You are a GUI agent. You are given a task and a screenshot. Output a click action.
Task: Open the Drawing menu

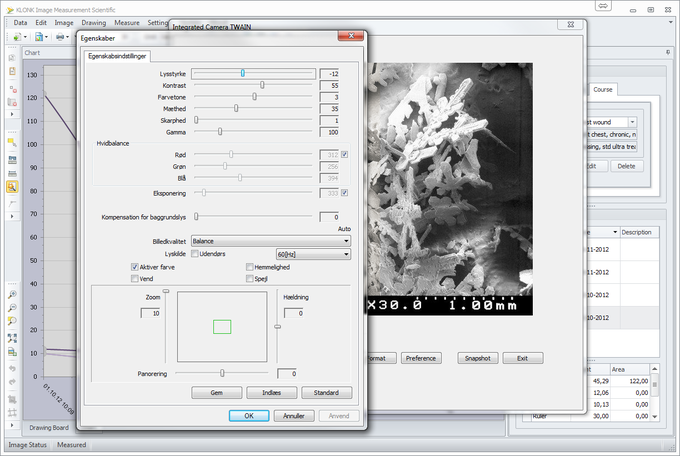click(x=94, y=23)
